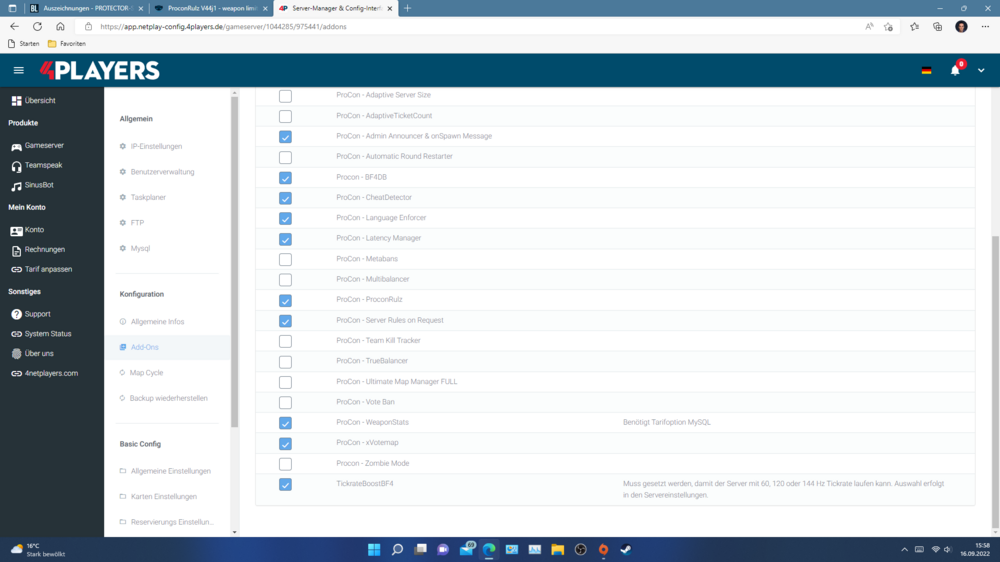Click the browser back arrow
The image size is (1000, 562).
[14, 27]
